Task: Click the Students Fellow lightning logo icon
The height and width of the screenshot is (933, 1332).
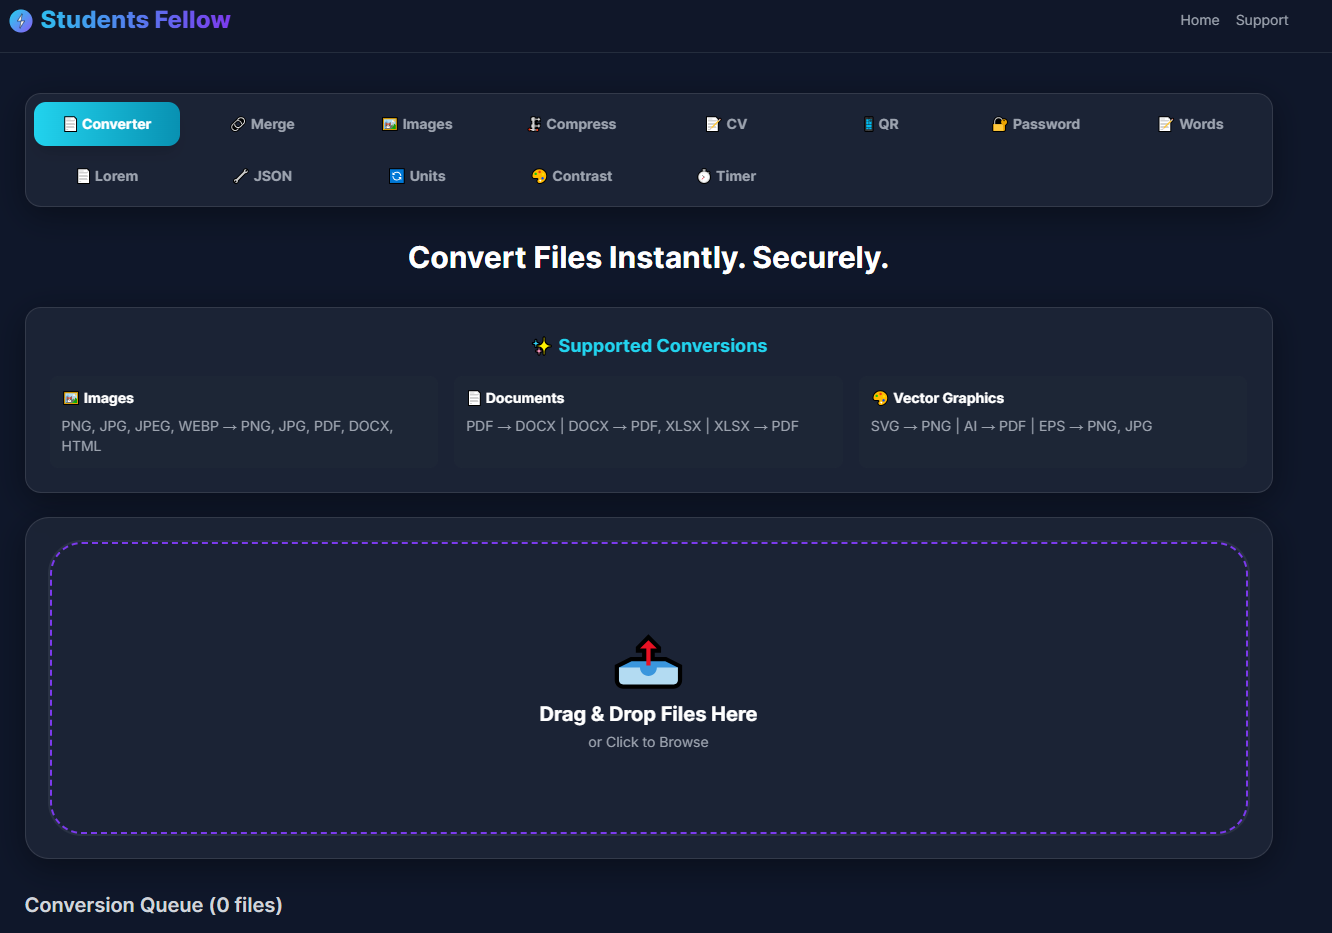Action: tap(20, 21)
